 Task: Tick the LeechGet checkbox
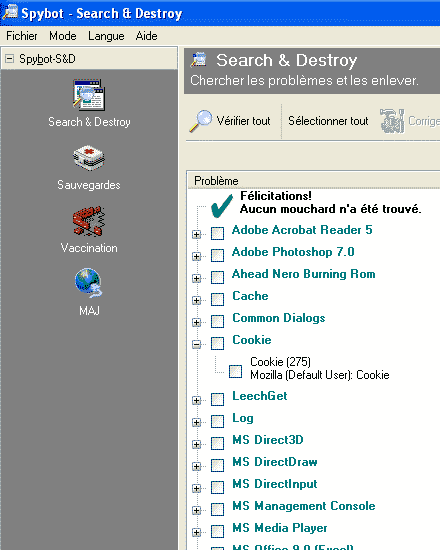(217, 400)
